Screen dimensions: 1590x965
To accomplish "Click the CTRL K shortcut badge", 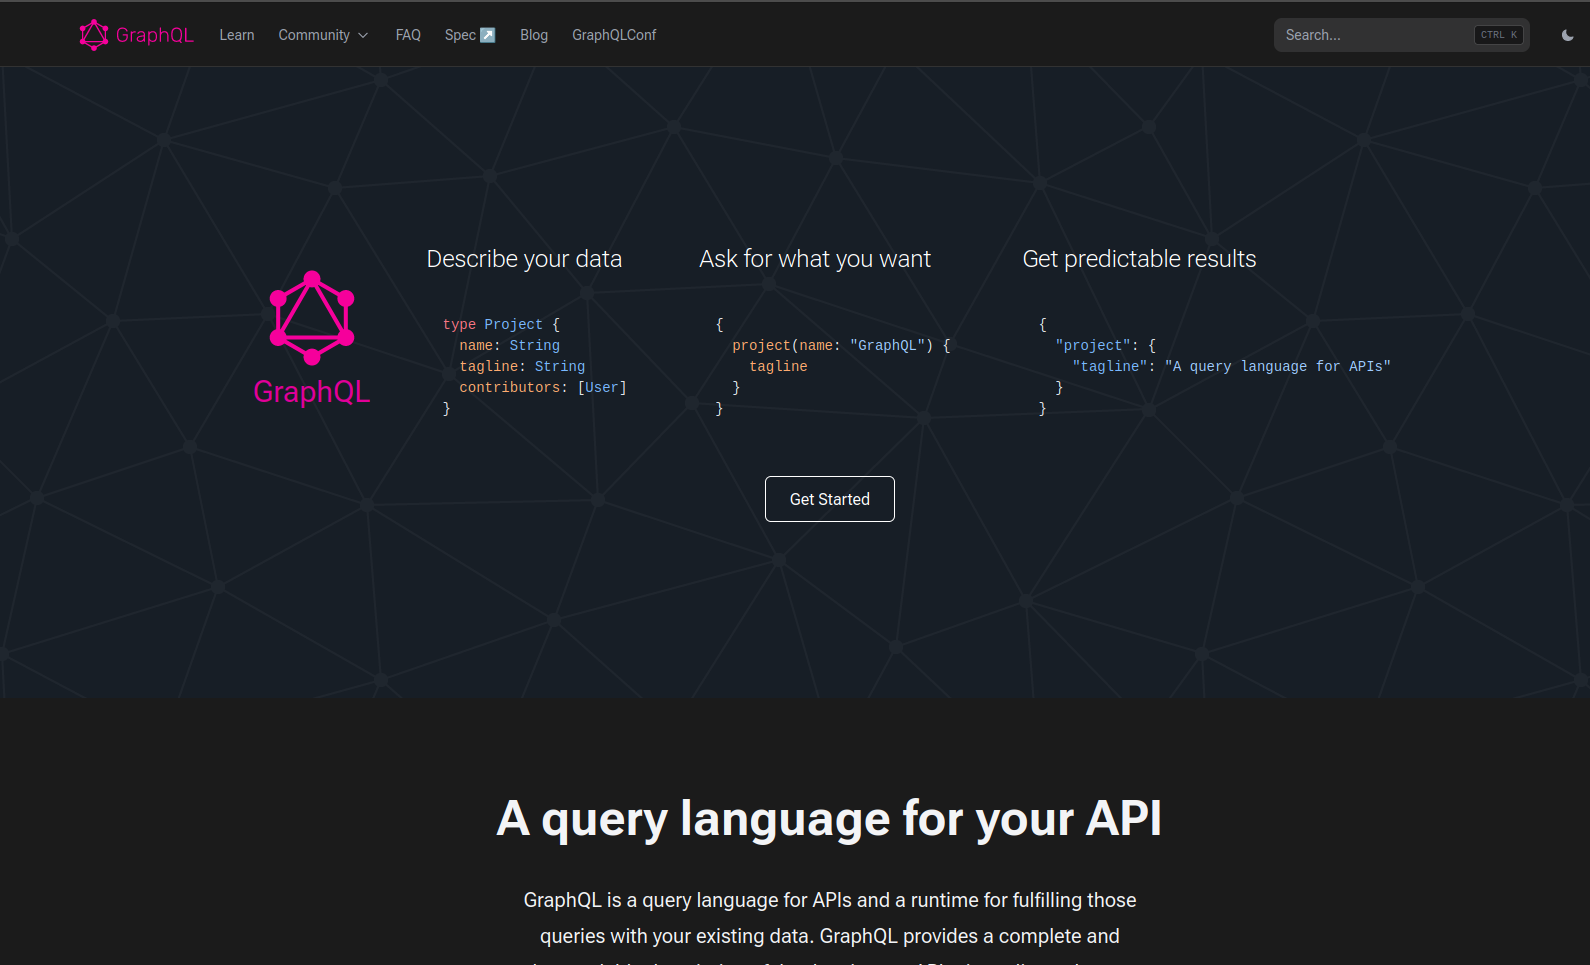I will 1499,35.
